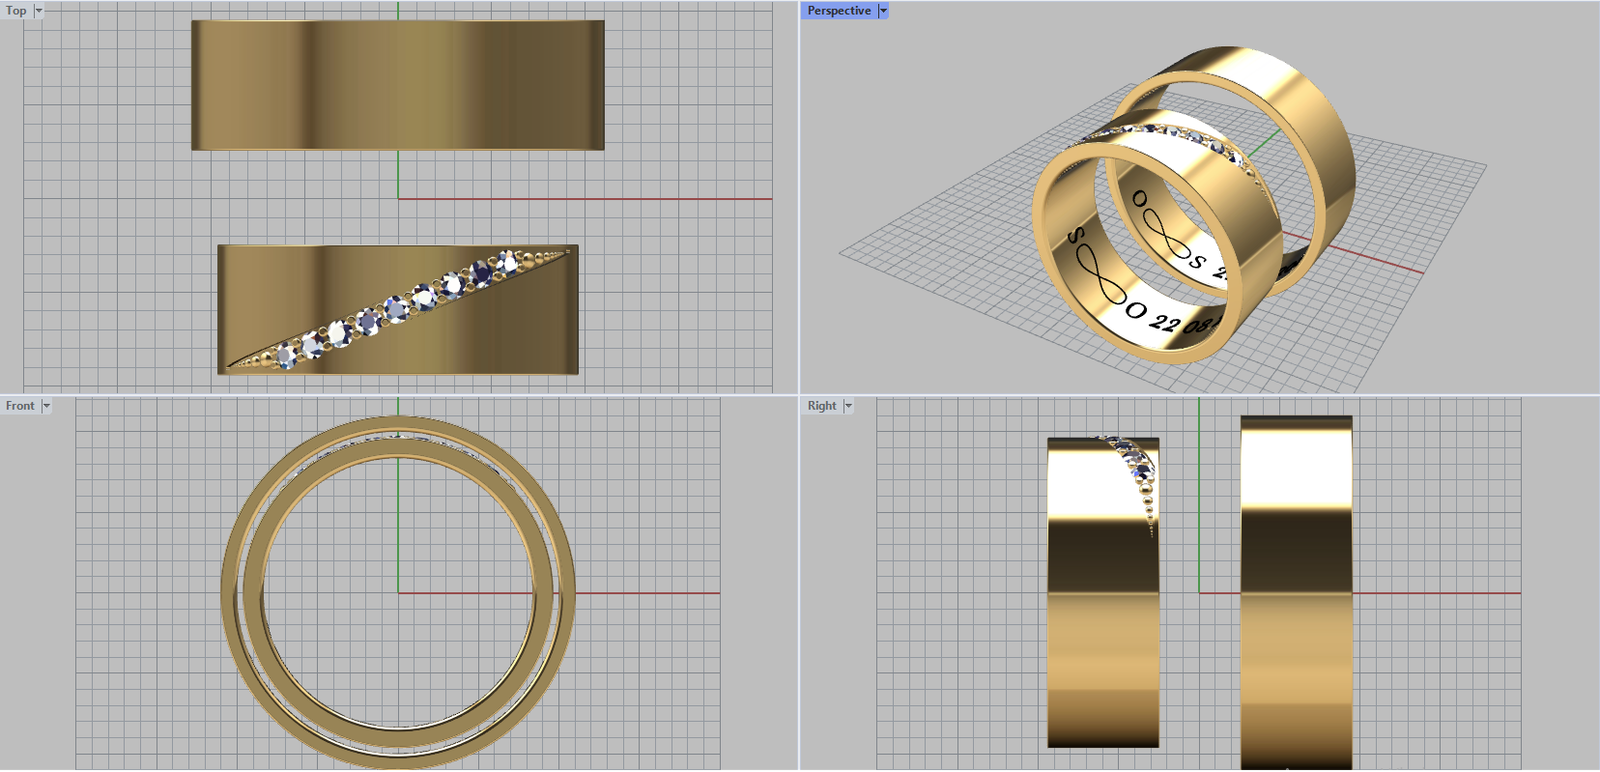Pick the diamond-set band in Right view
The height and width of the screenshot is (772, 1600).
point(1102,620)
